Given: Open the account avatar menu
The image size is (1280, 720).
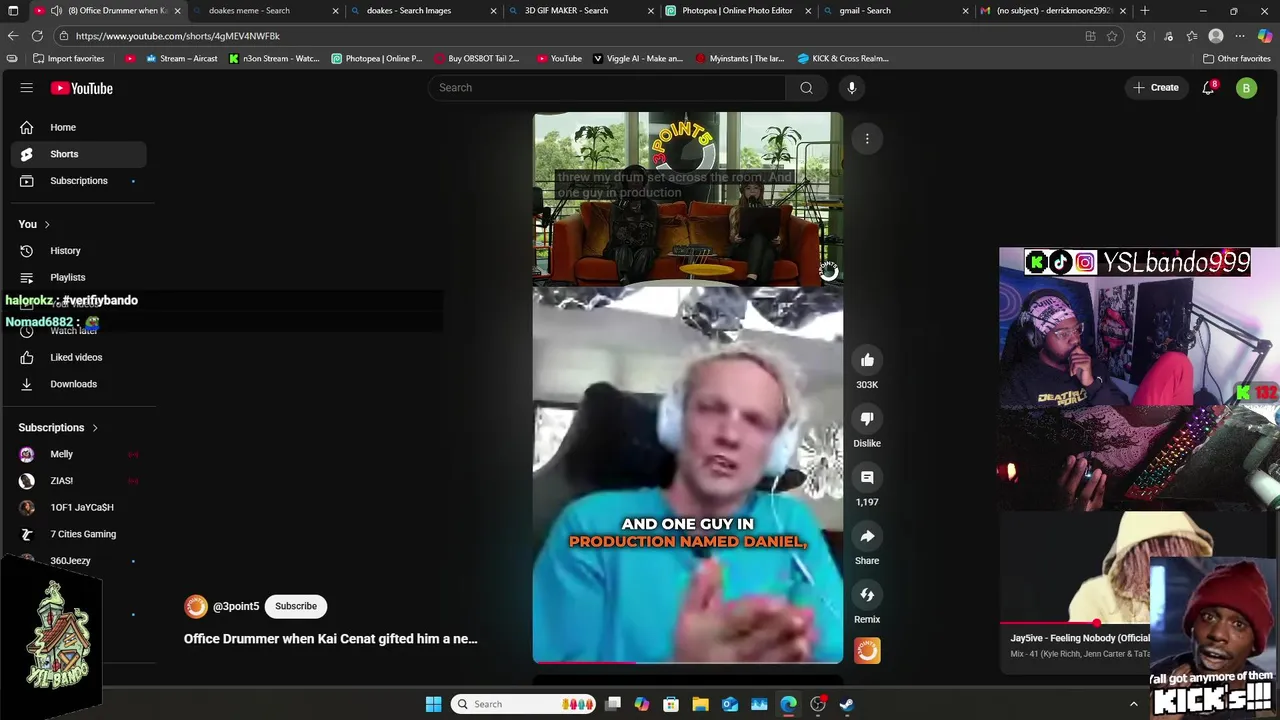Looking at the screenshot, I should [x=1246, y=88].
